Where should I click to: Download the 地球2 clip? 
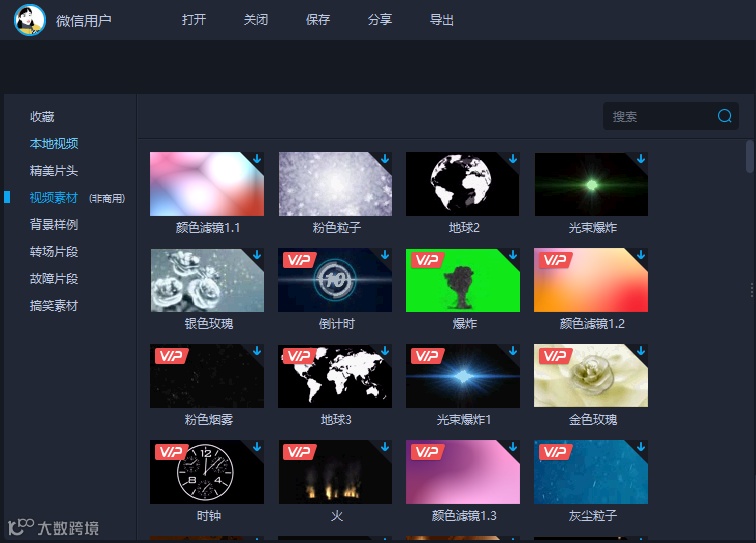pyautogui.click(x=513, y=159)
